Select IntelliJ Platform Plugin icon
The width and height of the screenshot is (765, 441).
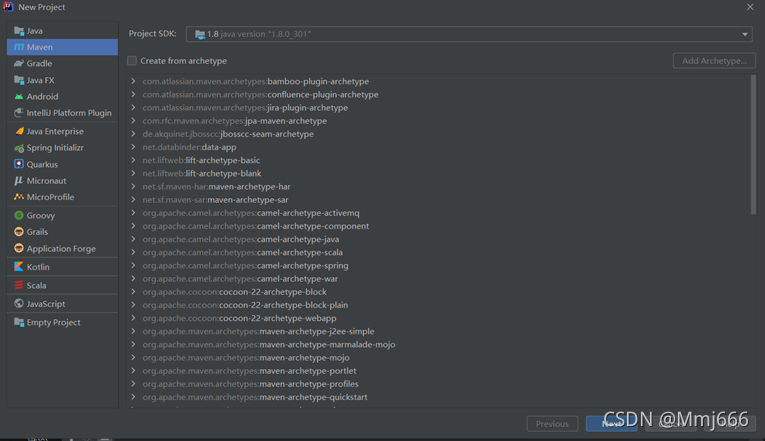click(x=19, y=113)
